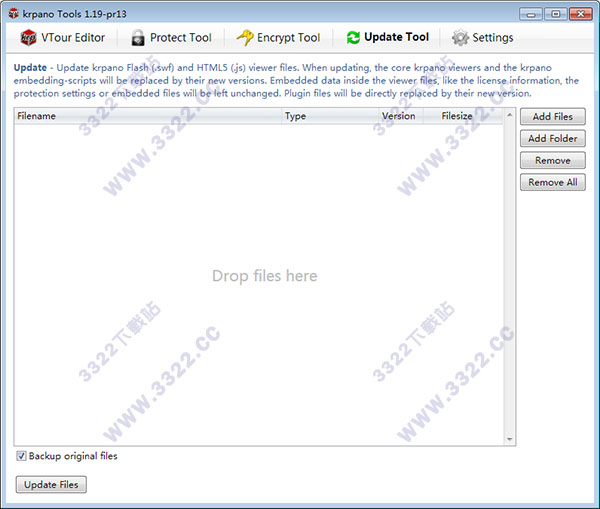Sort by the Version column header
This screenshot has height=509, width=600.
pyautogui.click(x=401, y=116)
